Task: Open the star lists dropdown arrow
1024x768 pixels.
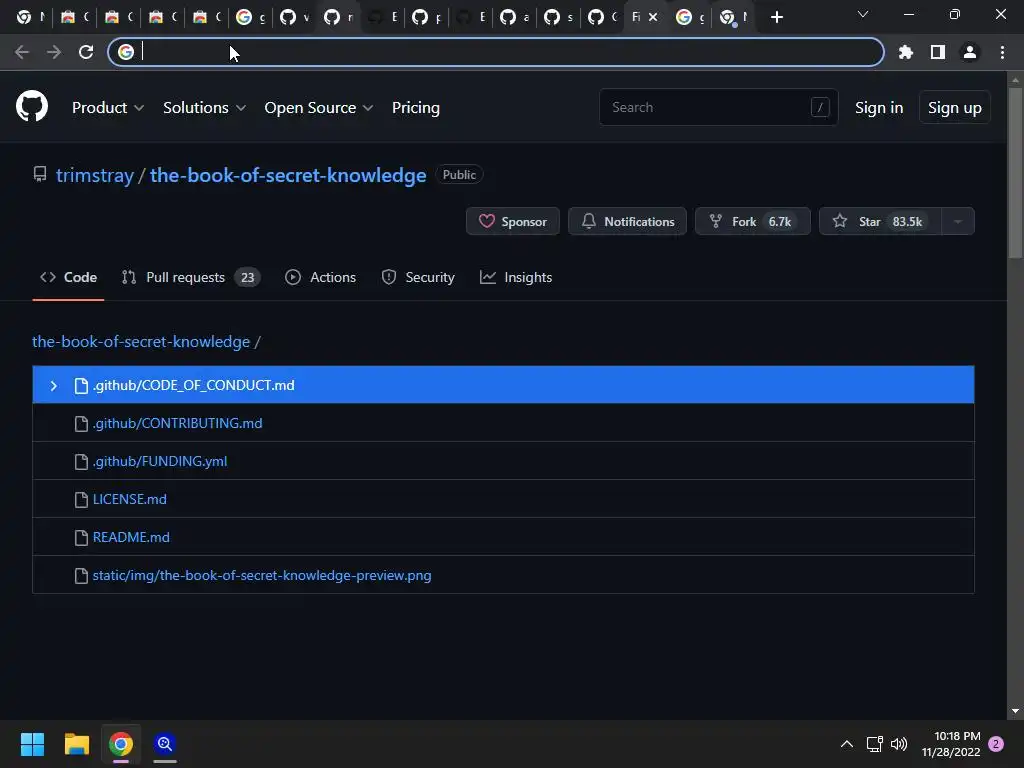Action: coord(958,221)
